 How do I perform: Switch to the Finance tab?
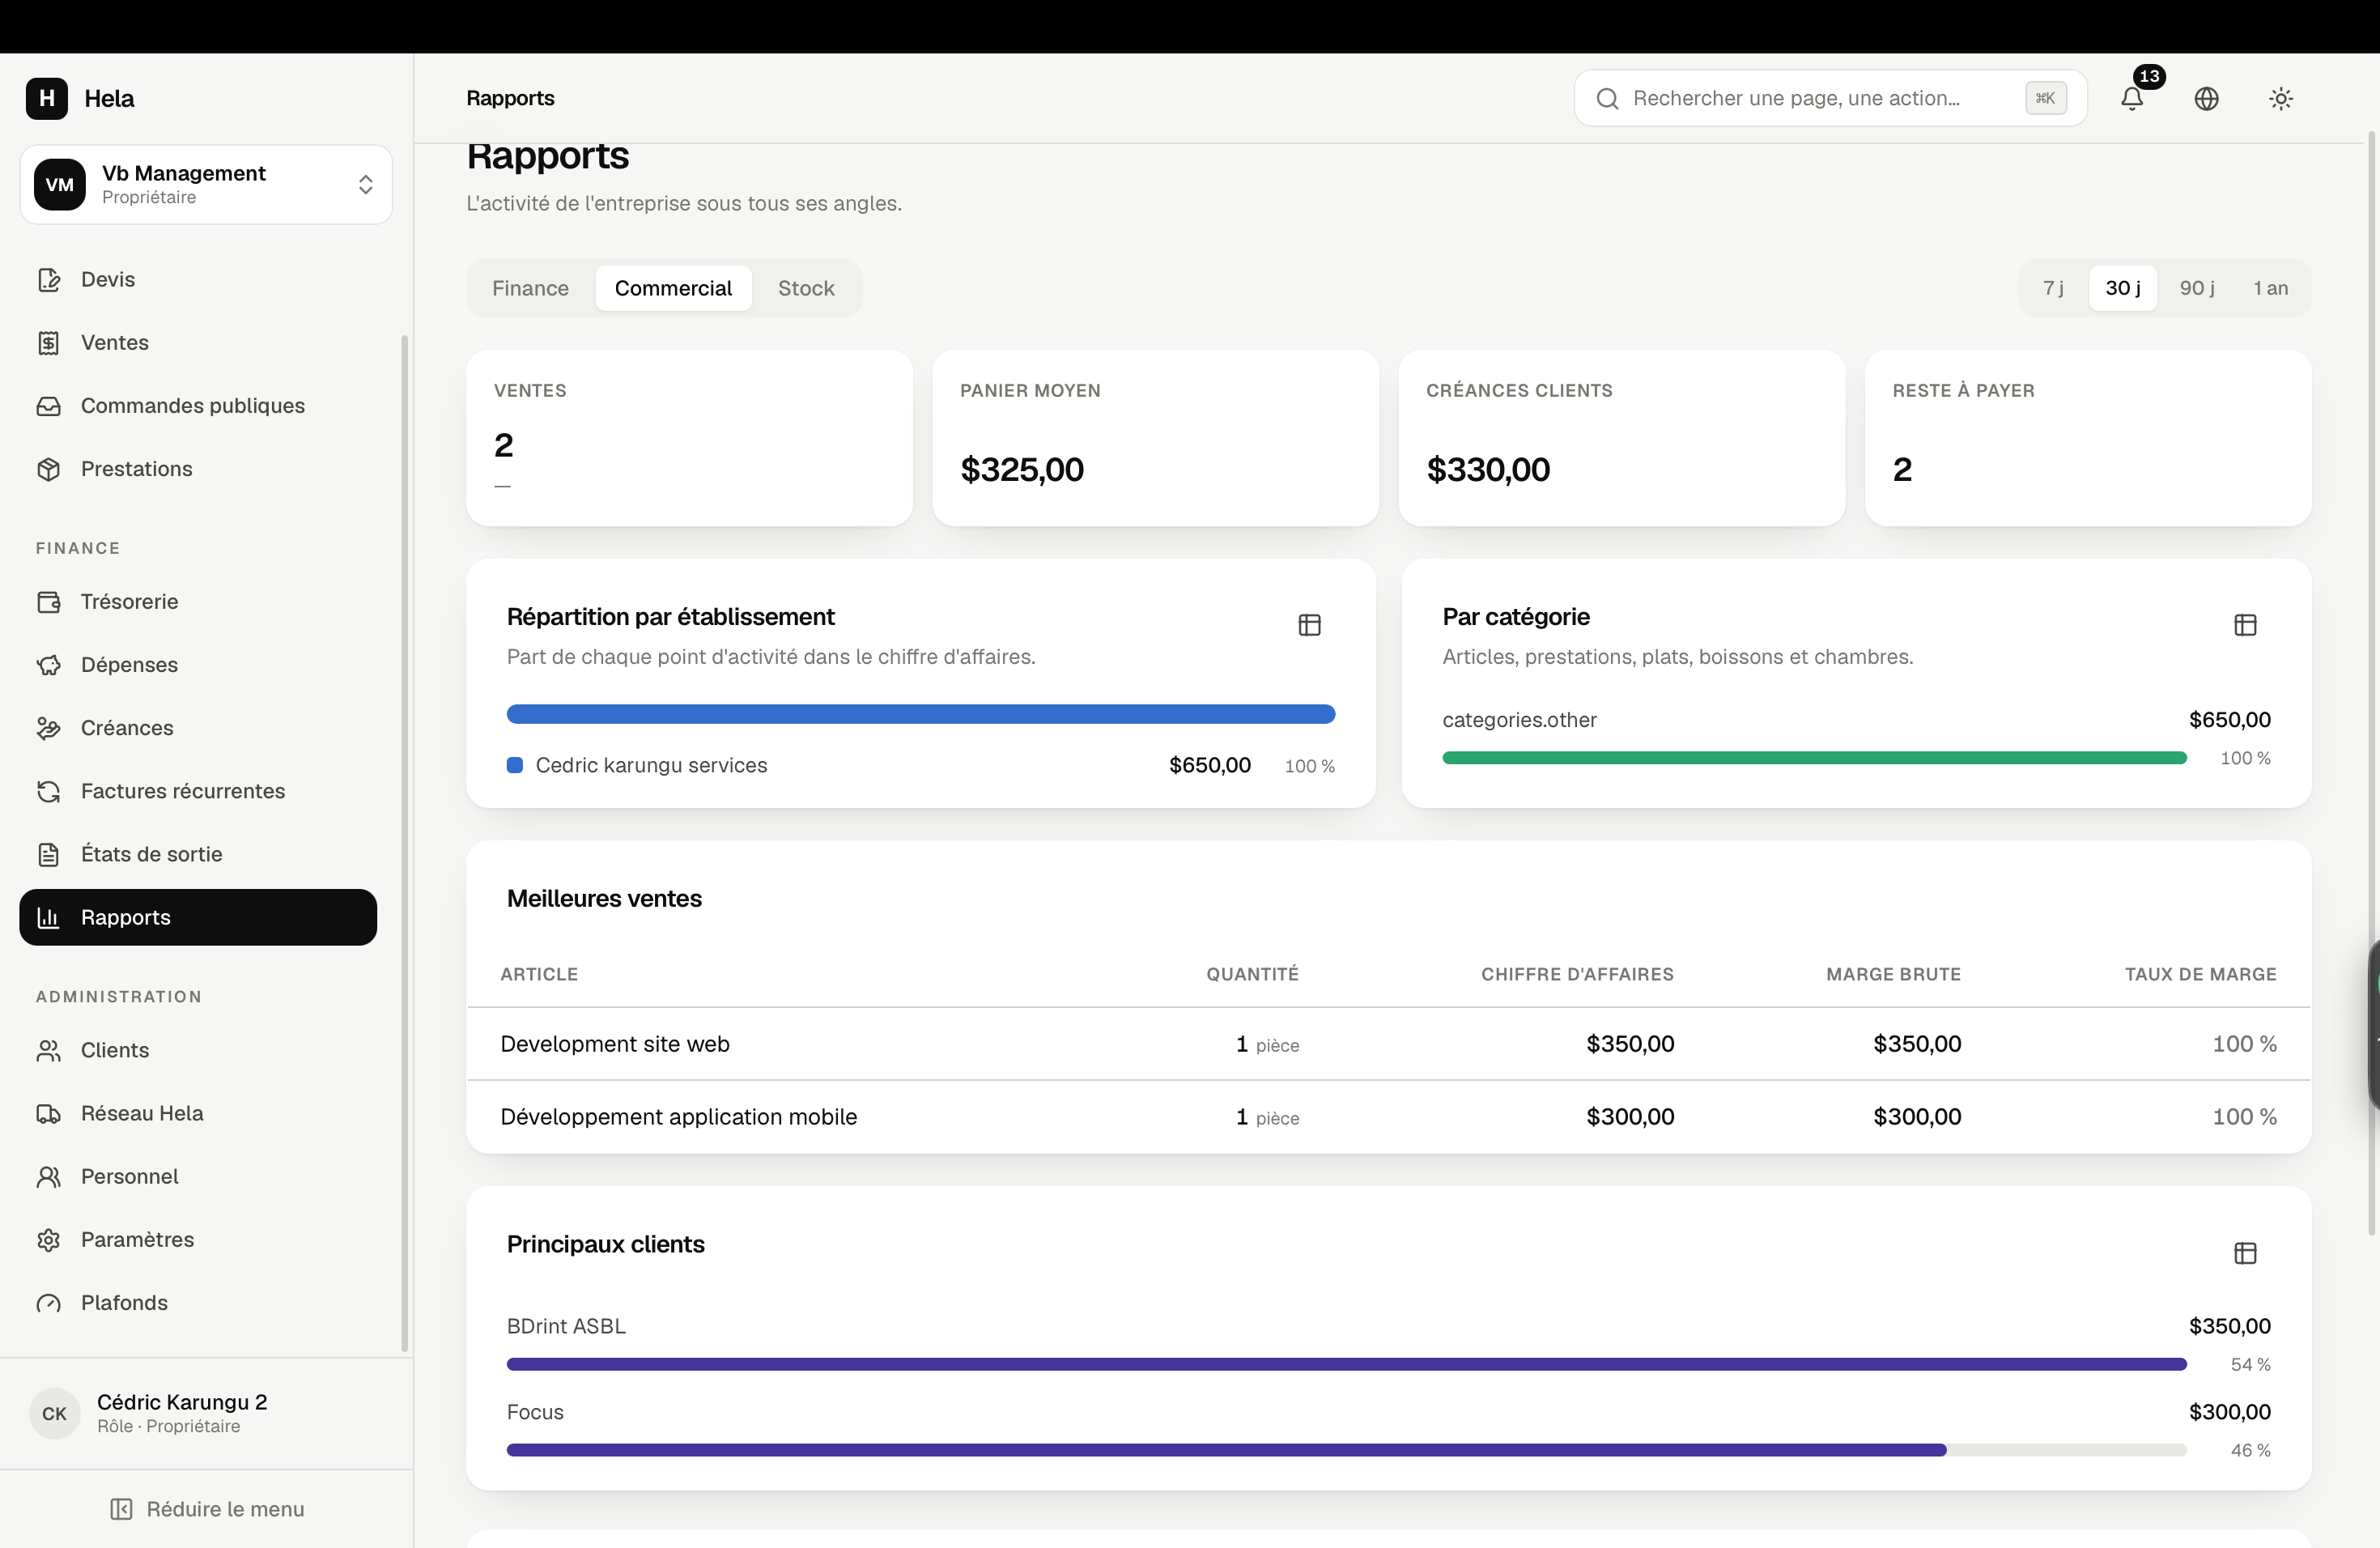point(530,288)
